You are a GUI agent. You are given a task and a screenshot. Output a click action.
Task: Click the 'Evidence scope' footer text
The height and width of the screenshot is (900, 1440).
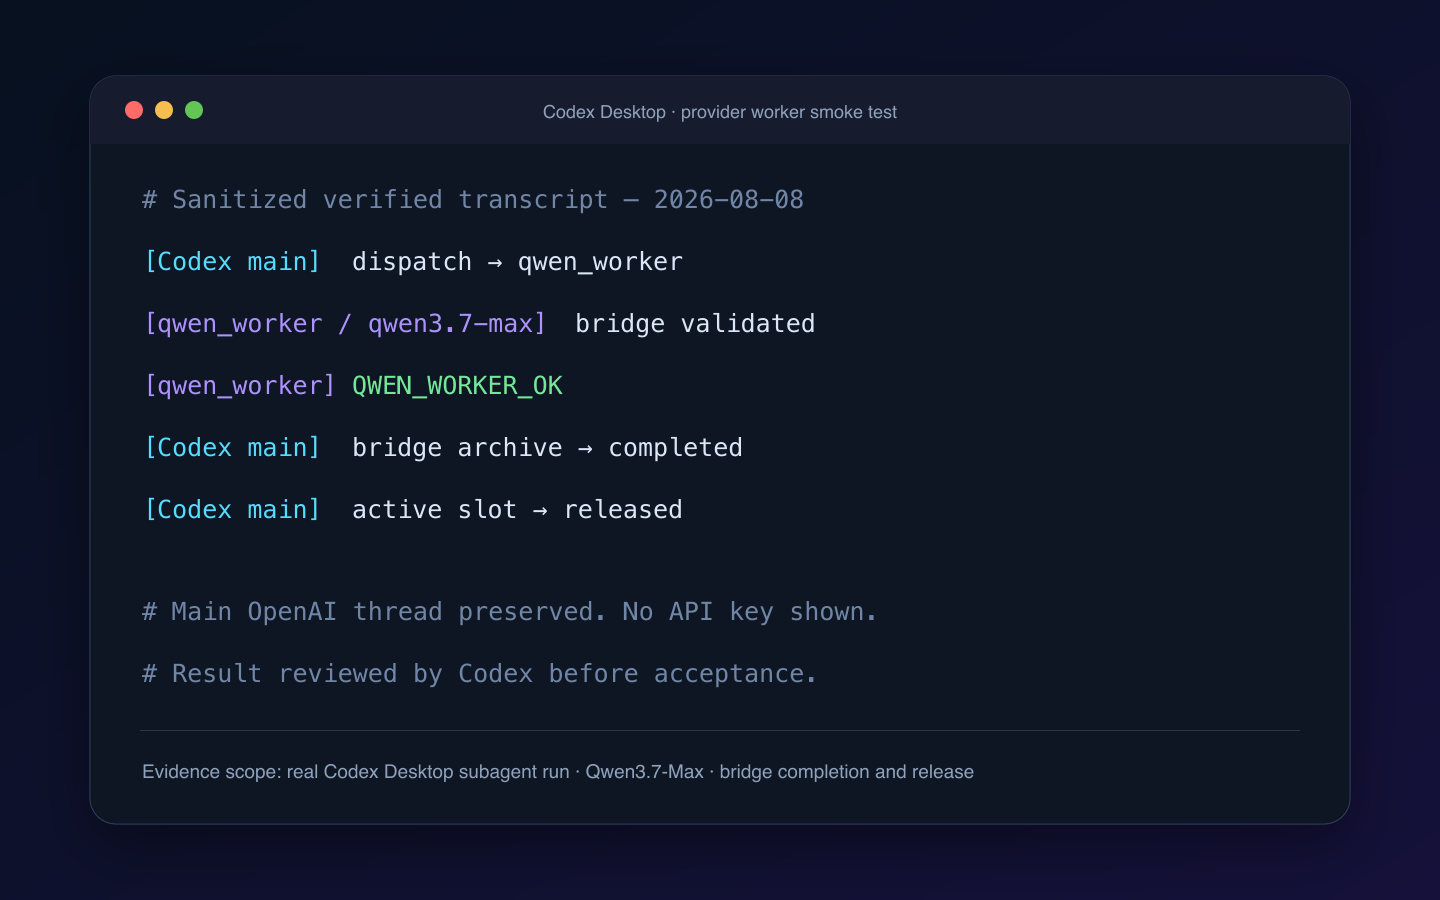(x=558, y=772)
